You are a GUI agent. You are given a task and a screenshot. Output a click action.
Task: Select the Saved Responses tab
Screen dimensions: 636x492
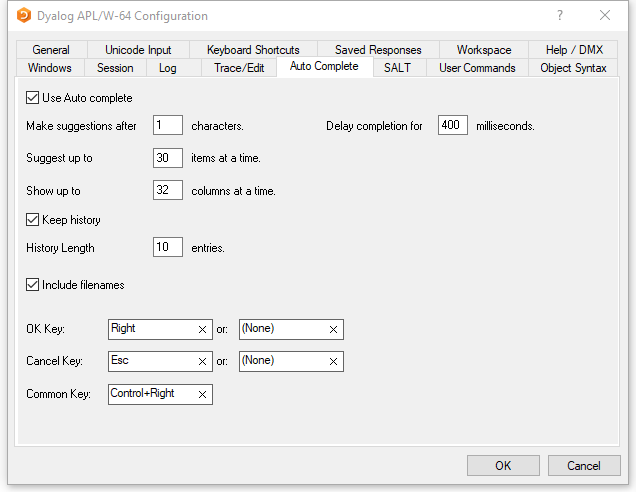[x=378, y=49]
